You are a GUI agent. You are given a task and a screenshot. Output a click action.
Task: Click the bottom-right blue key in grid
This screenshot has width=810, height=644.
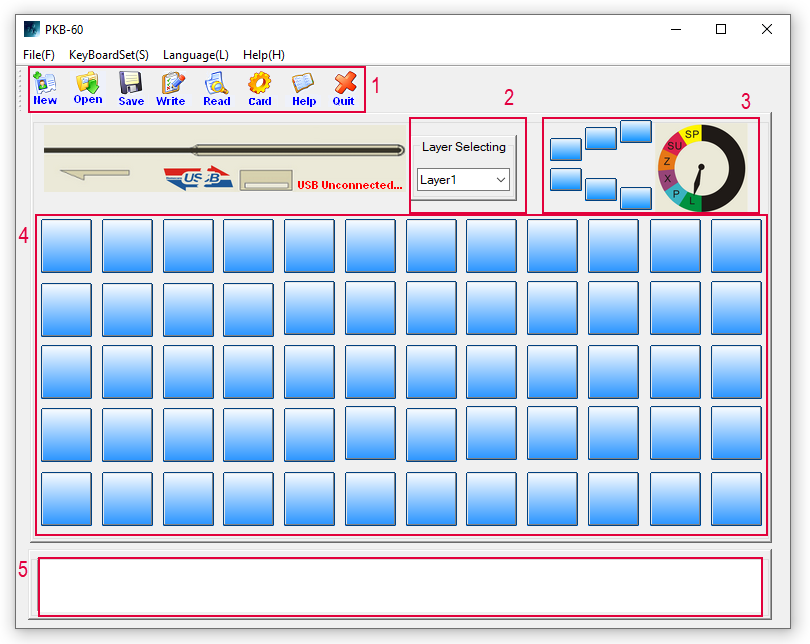(736, 498)
